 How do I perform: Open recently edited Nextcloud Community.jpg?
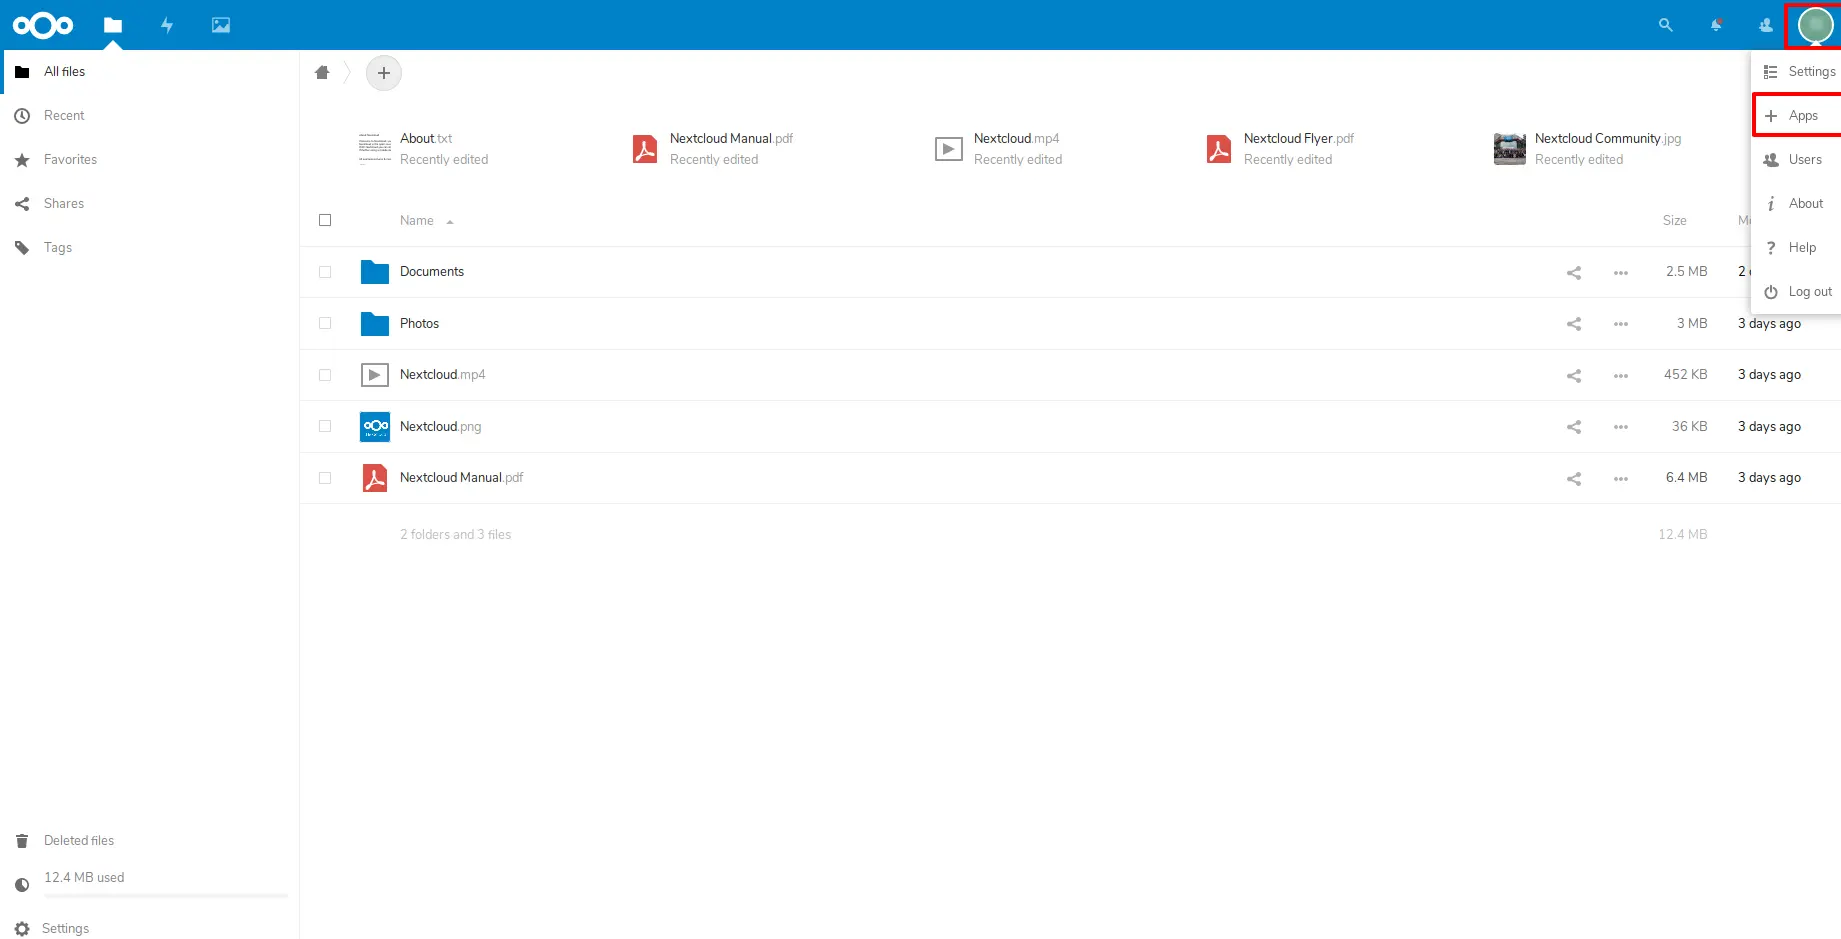1588,149
